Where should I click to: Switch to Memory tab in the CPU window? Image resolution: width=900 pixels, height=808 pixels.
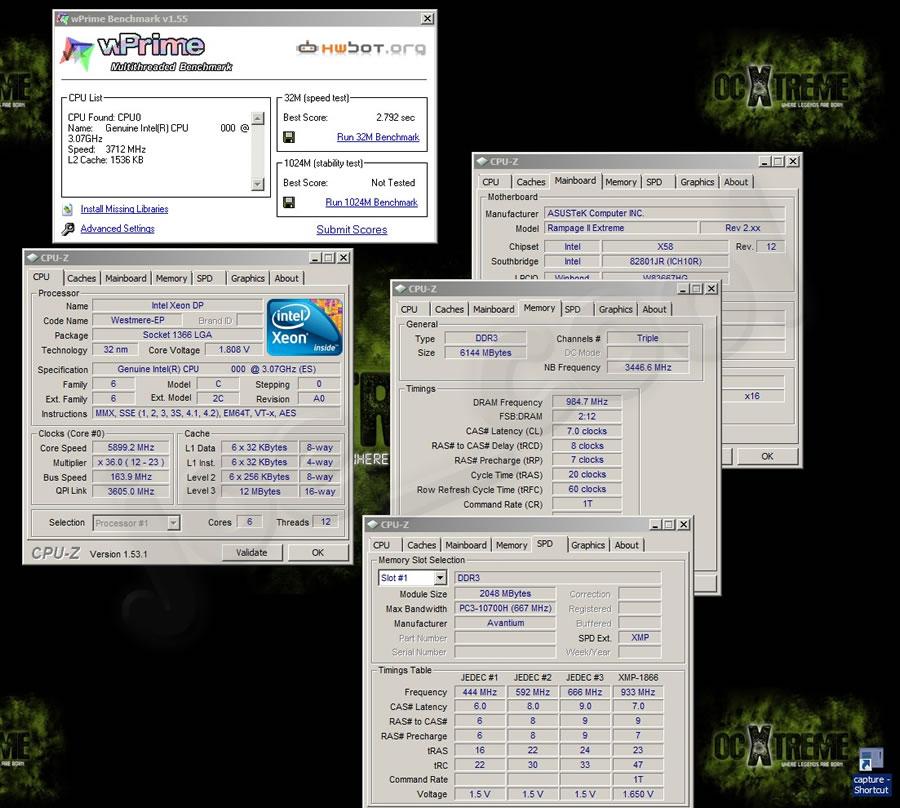click(x=172, y=278)
